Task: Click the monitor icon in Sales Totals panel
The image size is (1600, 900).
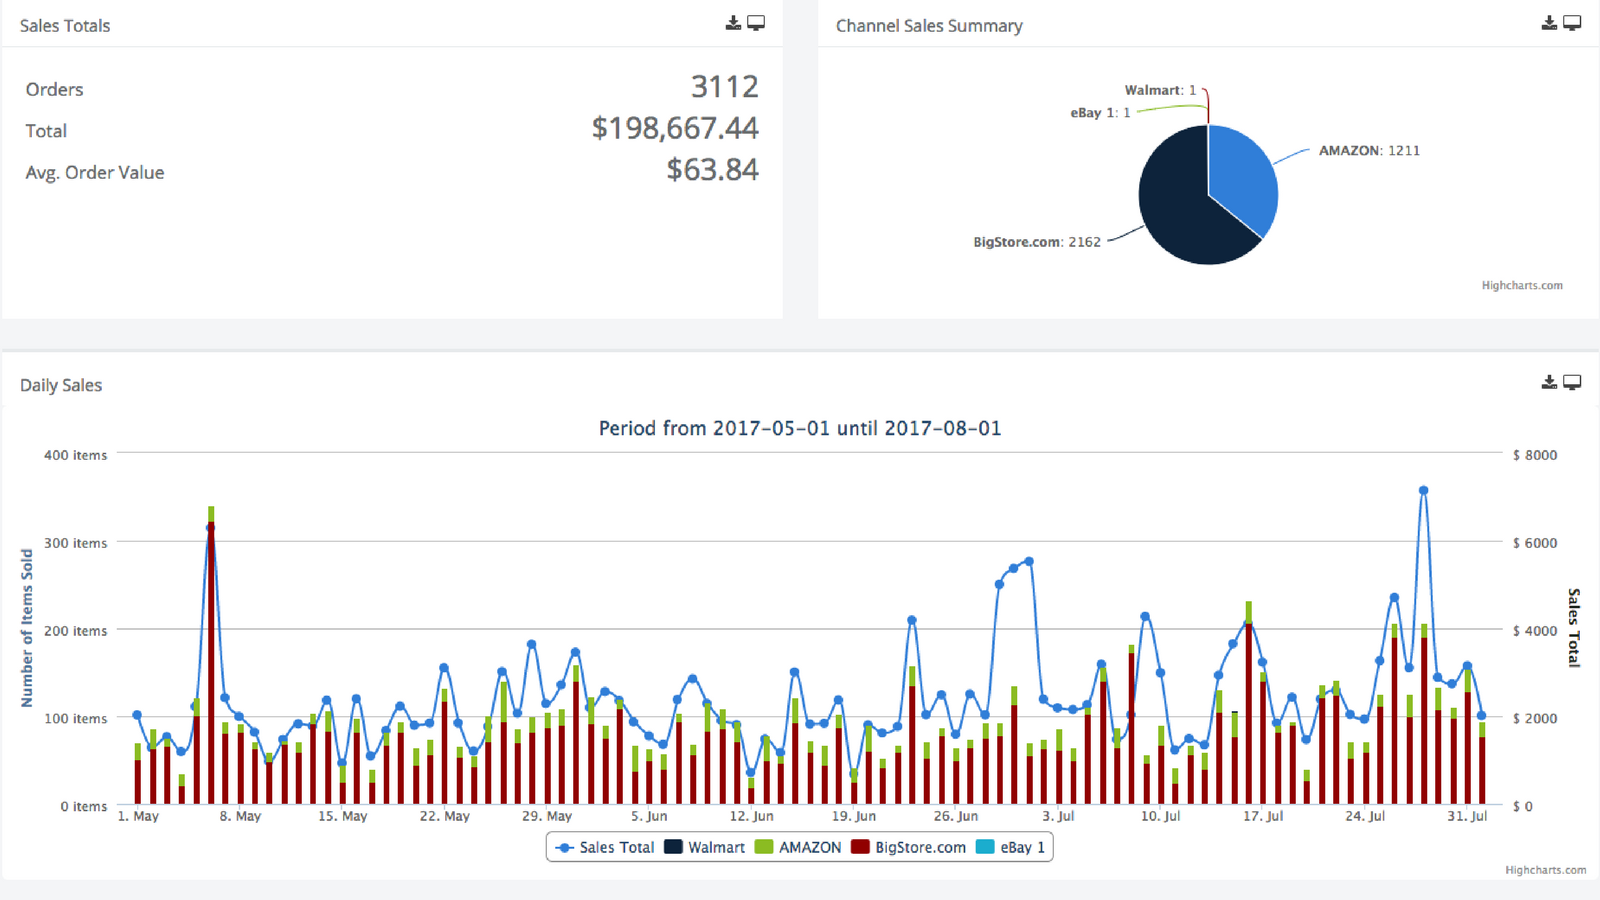Action: [756, 23]
